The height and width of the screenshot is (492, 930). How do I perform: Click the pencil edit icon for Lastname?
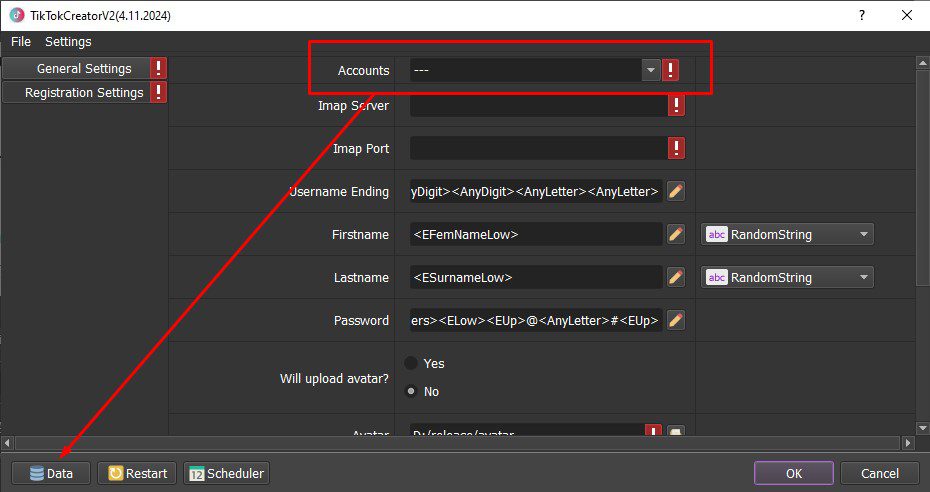pyautogui.click(x=676, y=277)
